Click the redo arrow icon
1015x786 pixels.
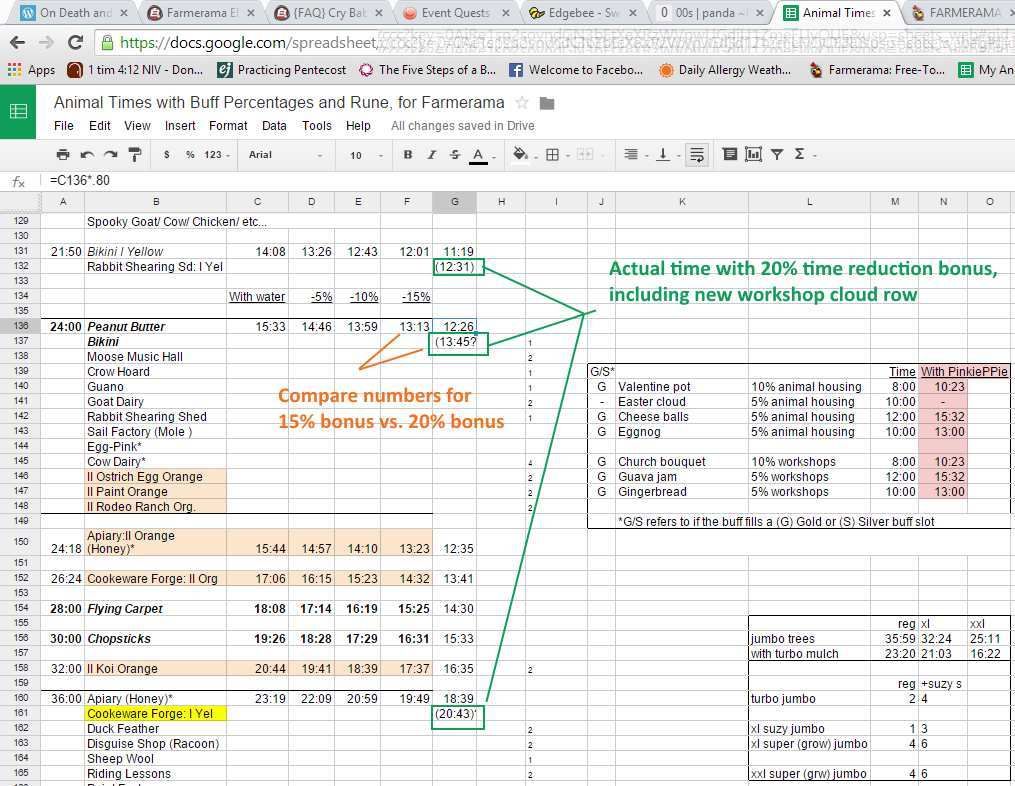(110, 155)
